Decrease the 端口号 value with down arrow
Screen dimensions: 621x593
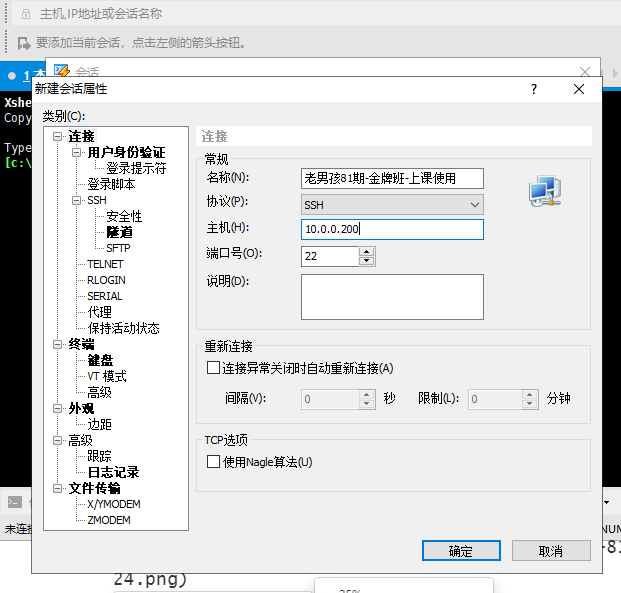[x=367, y=261]
